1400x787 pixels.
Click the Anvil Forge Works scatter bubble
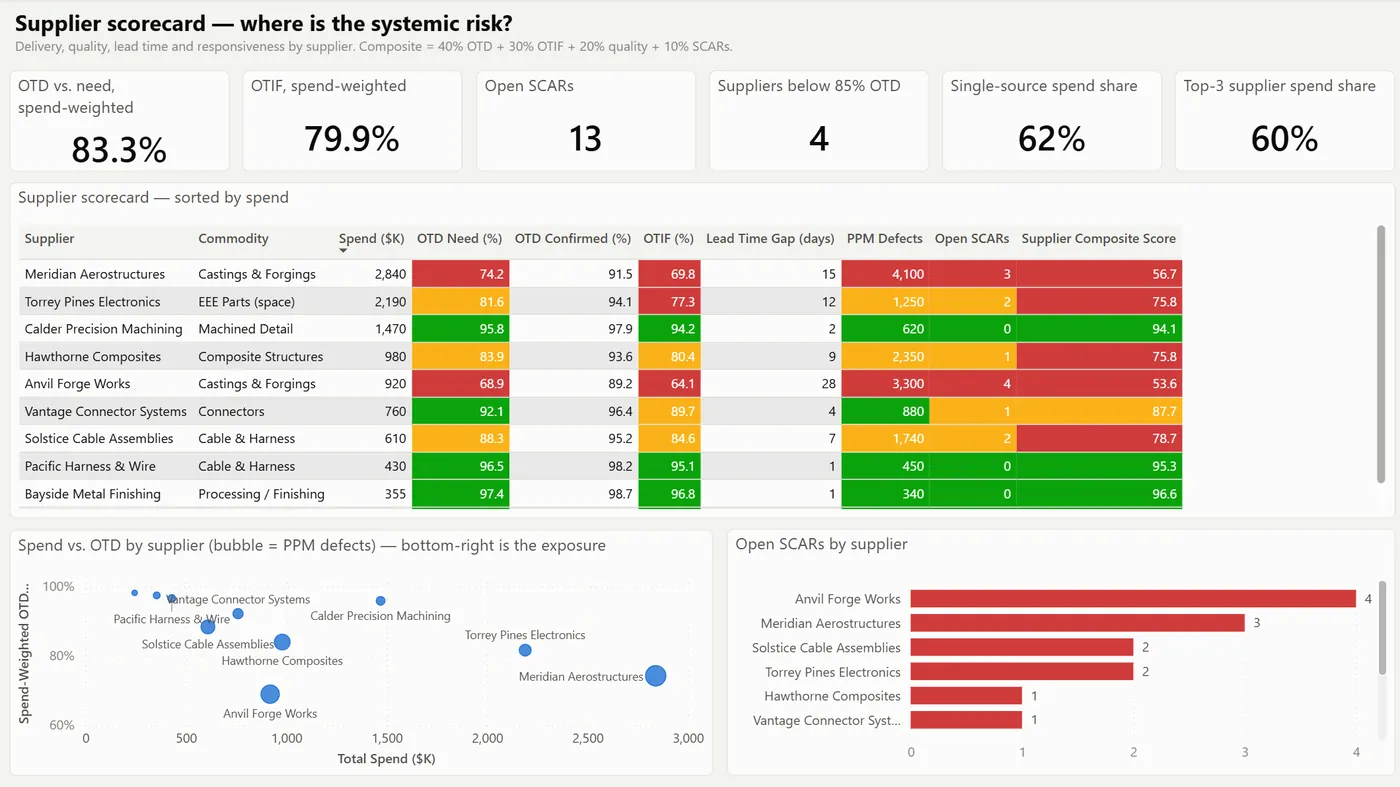point(270,694)
